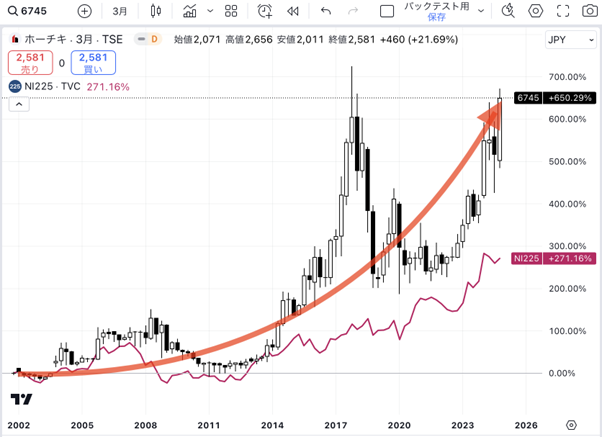Start bar replay mode

293,11
